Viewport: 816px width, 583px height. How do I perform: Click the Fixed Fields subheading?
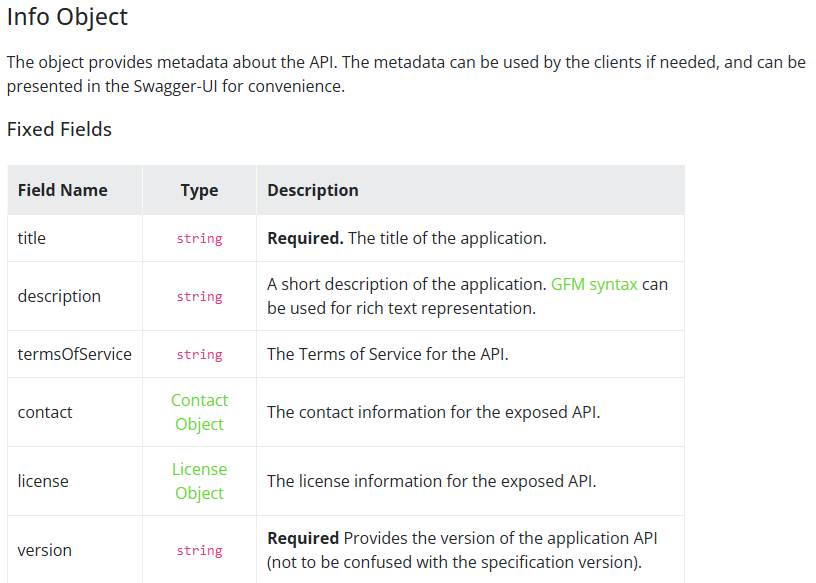click(x=59, y=129)
